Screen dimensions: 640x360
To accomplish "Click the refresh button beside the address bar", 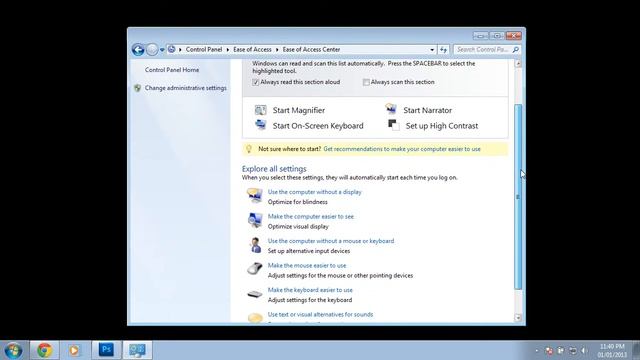I will 444,50.
